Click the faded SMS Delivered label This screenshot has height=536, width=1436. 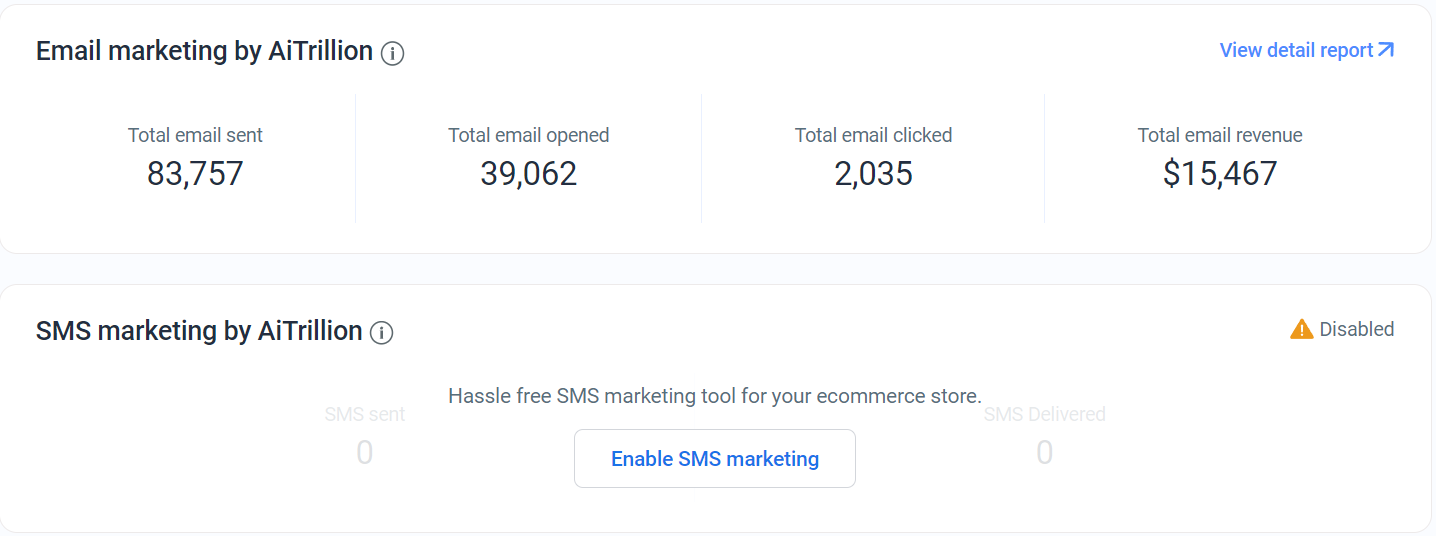(x=1045, y=414)
